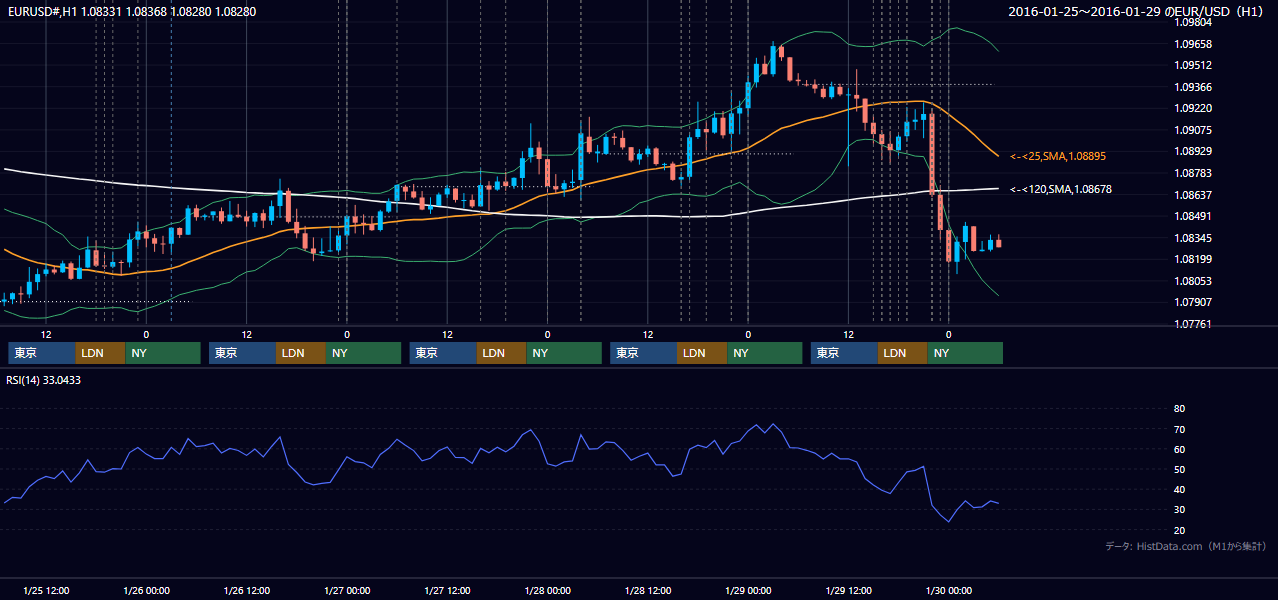Click the 1/28 12:00 date label
This screenshot has height=600, width=1278.
[x=649, y=590]
